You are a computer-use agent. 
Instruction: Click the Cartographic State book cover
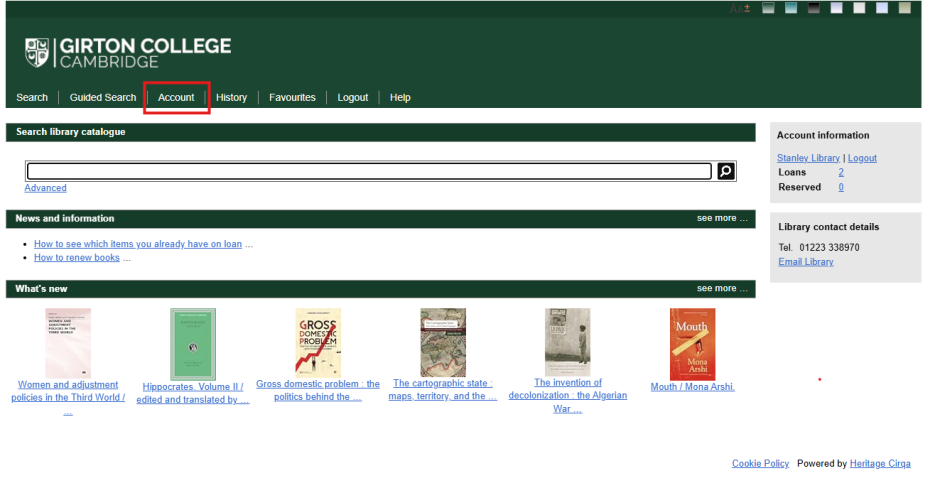pos(443,342)
